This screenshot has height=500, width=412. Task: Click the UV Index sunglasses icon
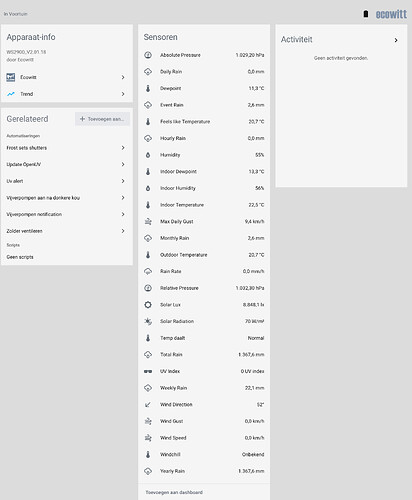(x=148, y=371)
